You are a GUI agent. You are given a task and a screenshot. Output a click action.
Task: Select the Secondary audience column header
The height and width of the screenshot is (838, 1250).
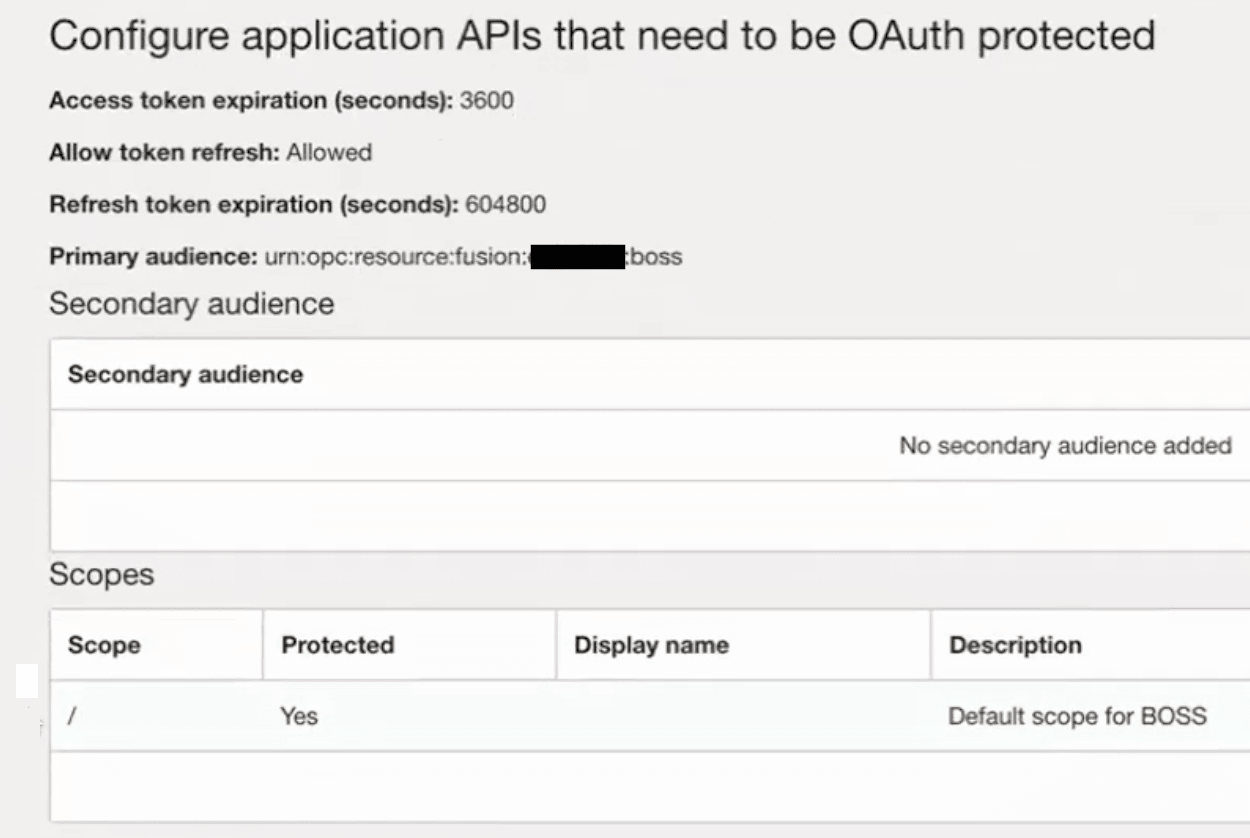click(183, 375)
